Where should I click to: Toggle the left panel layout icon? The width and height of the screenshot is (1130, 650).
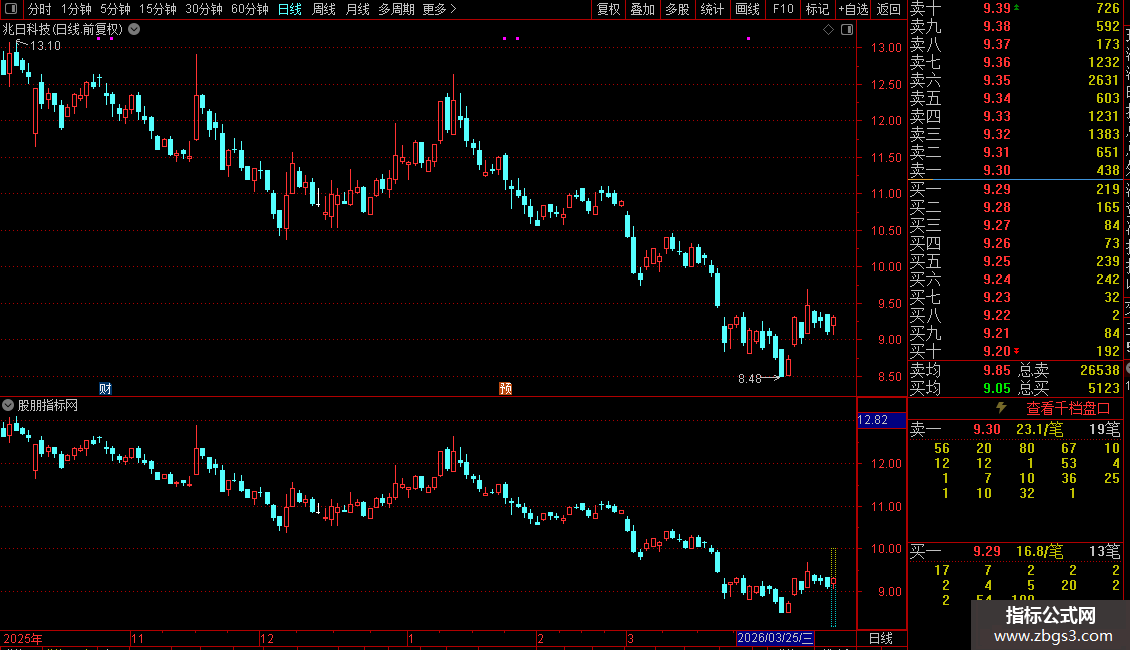pos(11,9)
